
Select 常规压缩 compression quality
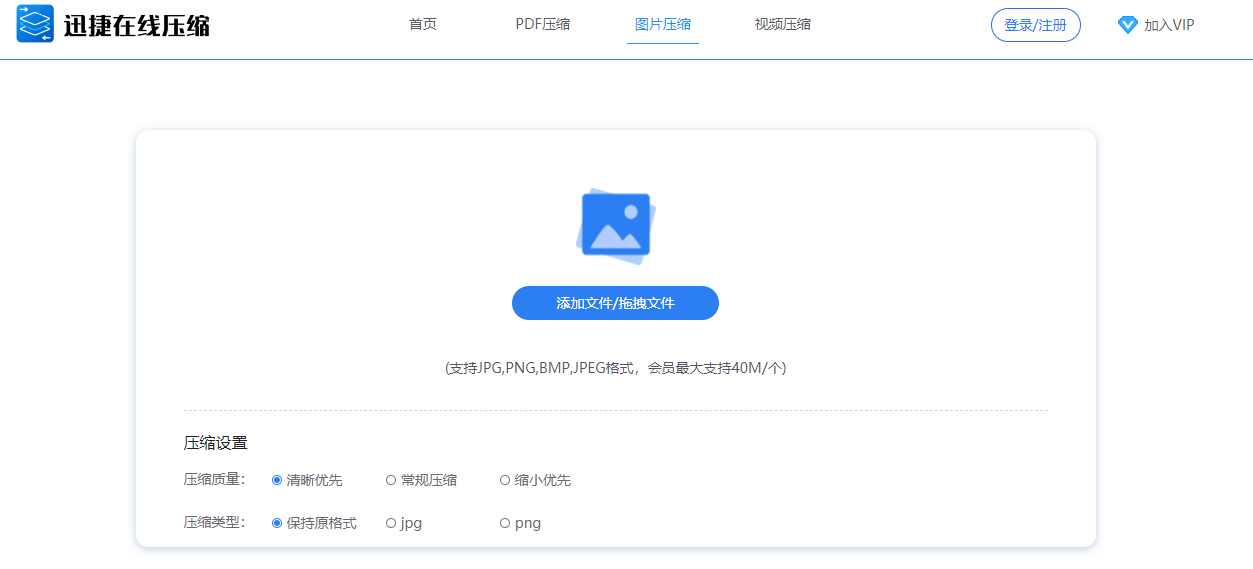pos(421,480)
